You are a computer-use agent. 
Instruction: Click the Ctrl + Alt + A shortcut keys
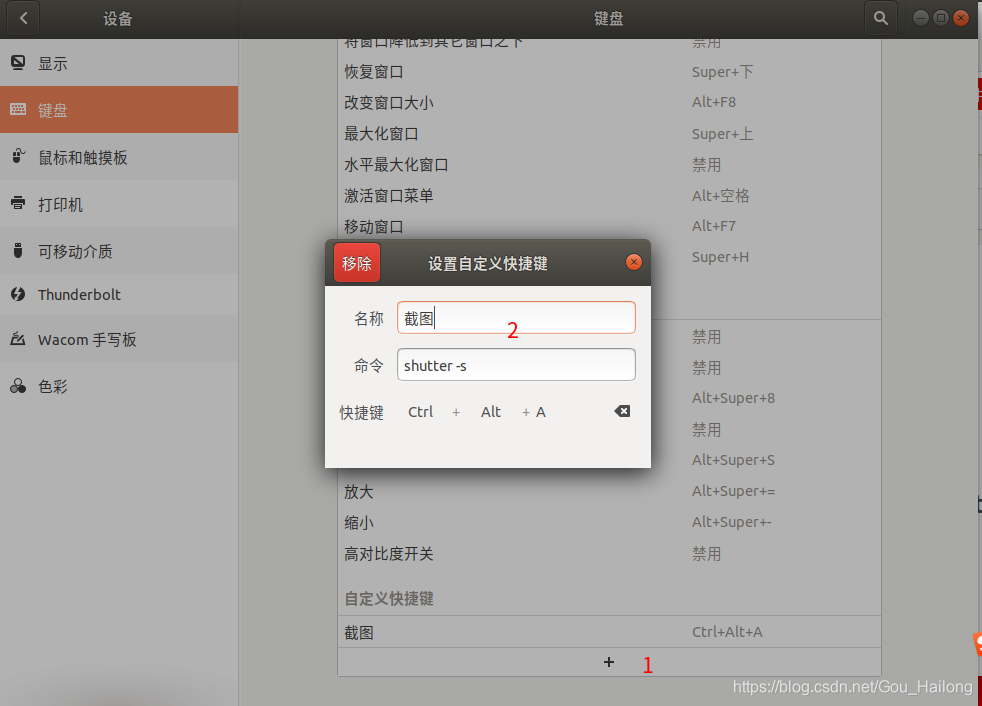477,412
